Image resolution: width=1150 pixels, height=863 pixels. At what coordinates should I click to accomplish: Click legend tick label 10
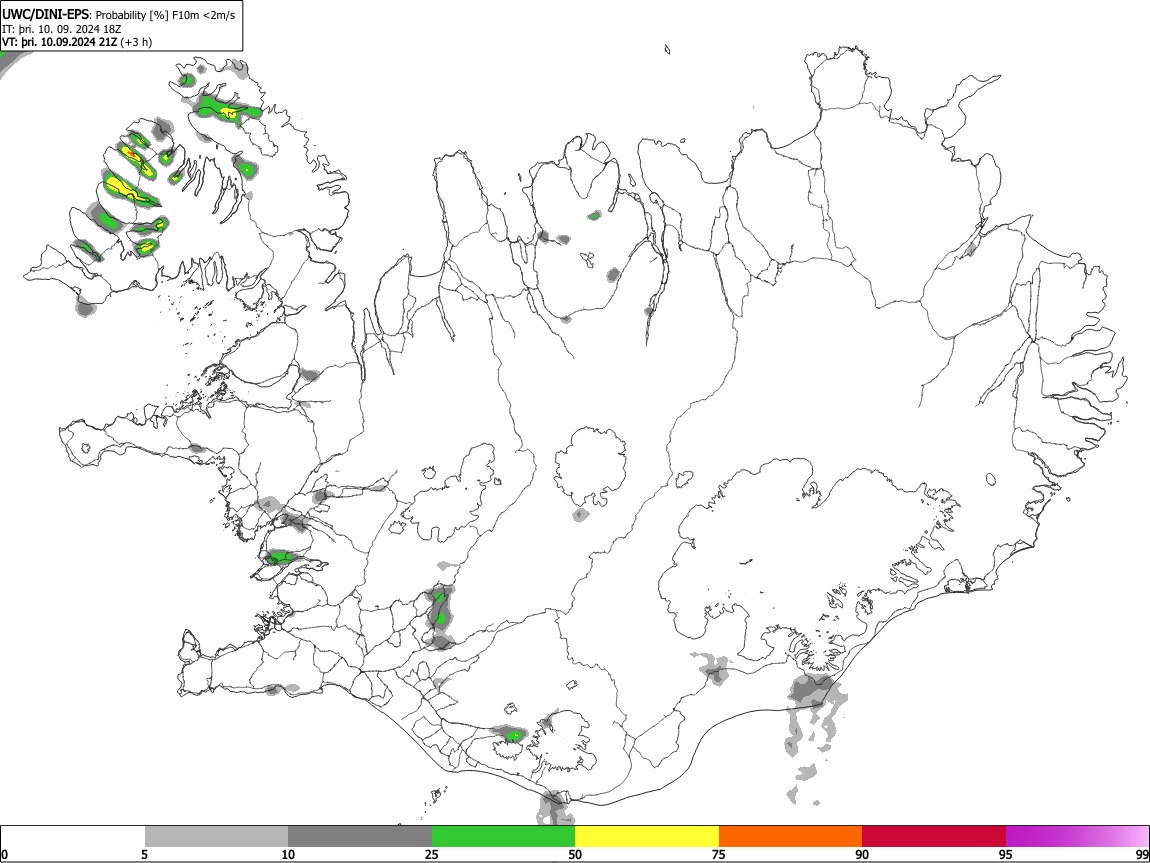point(288,855)
